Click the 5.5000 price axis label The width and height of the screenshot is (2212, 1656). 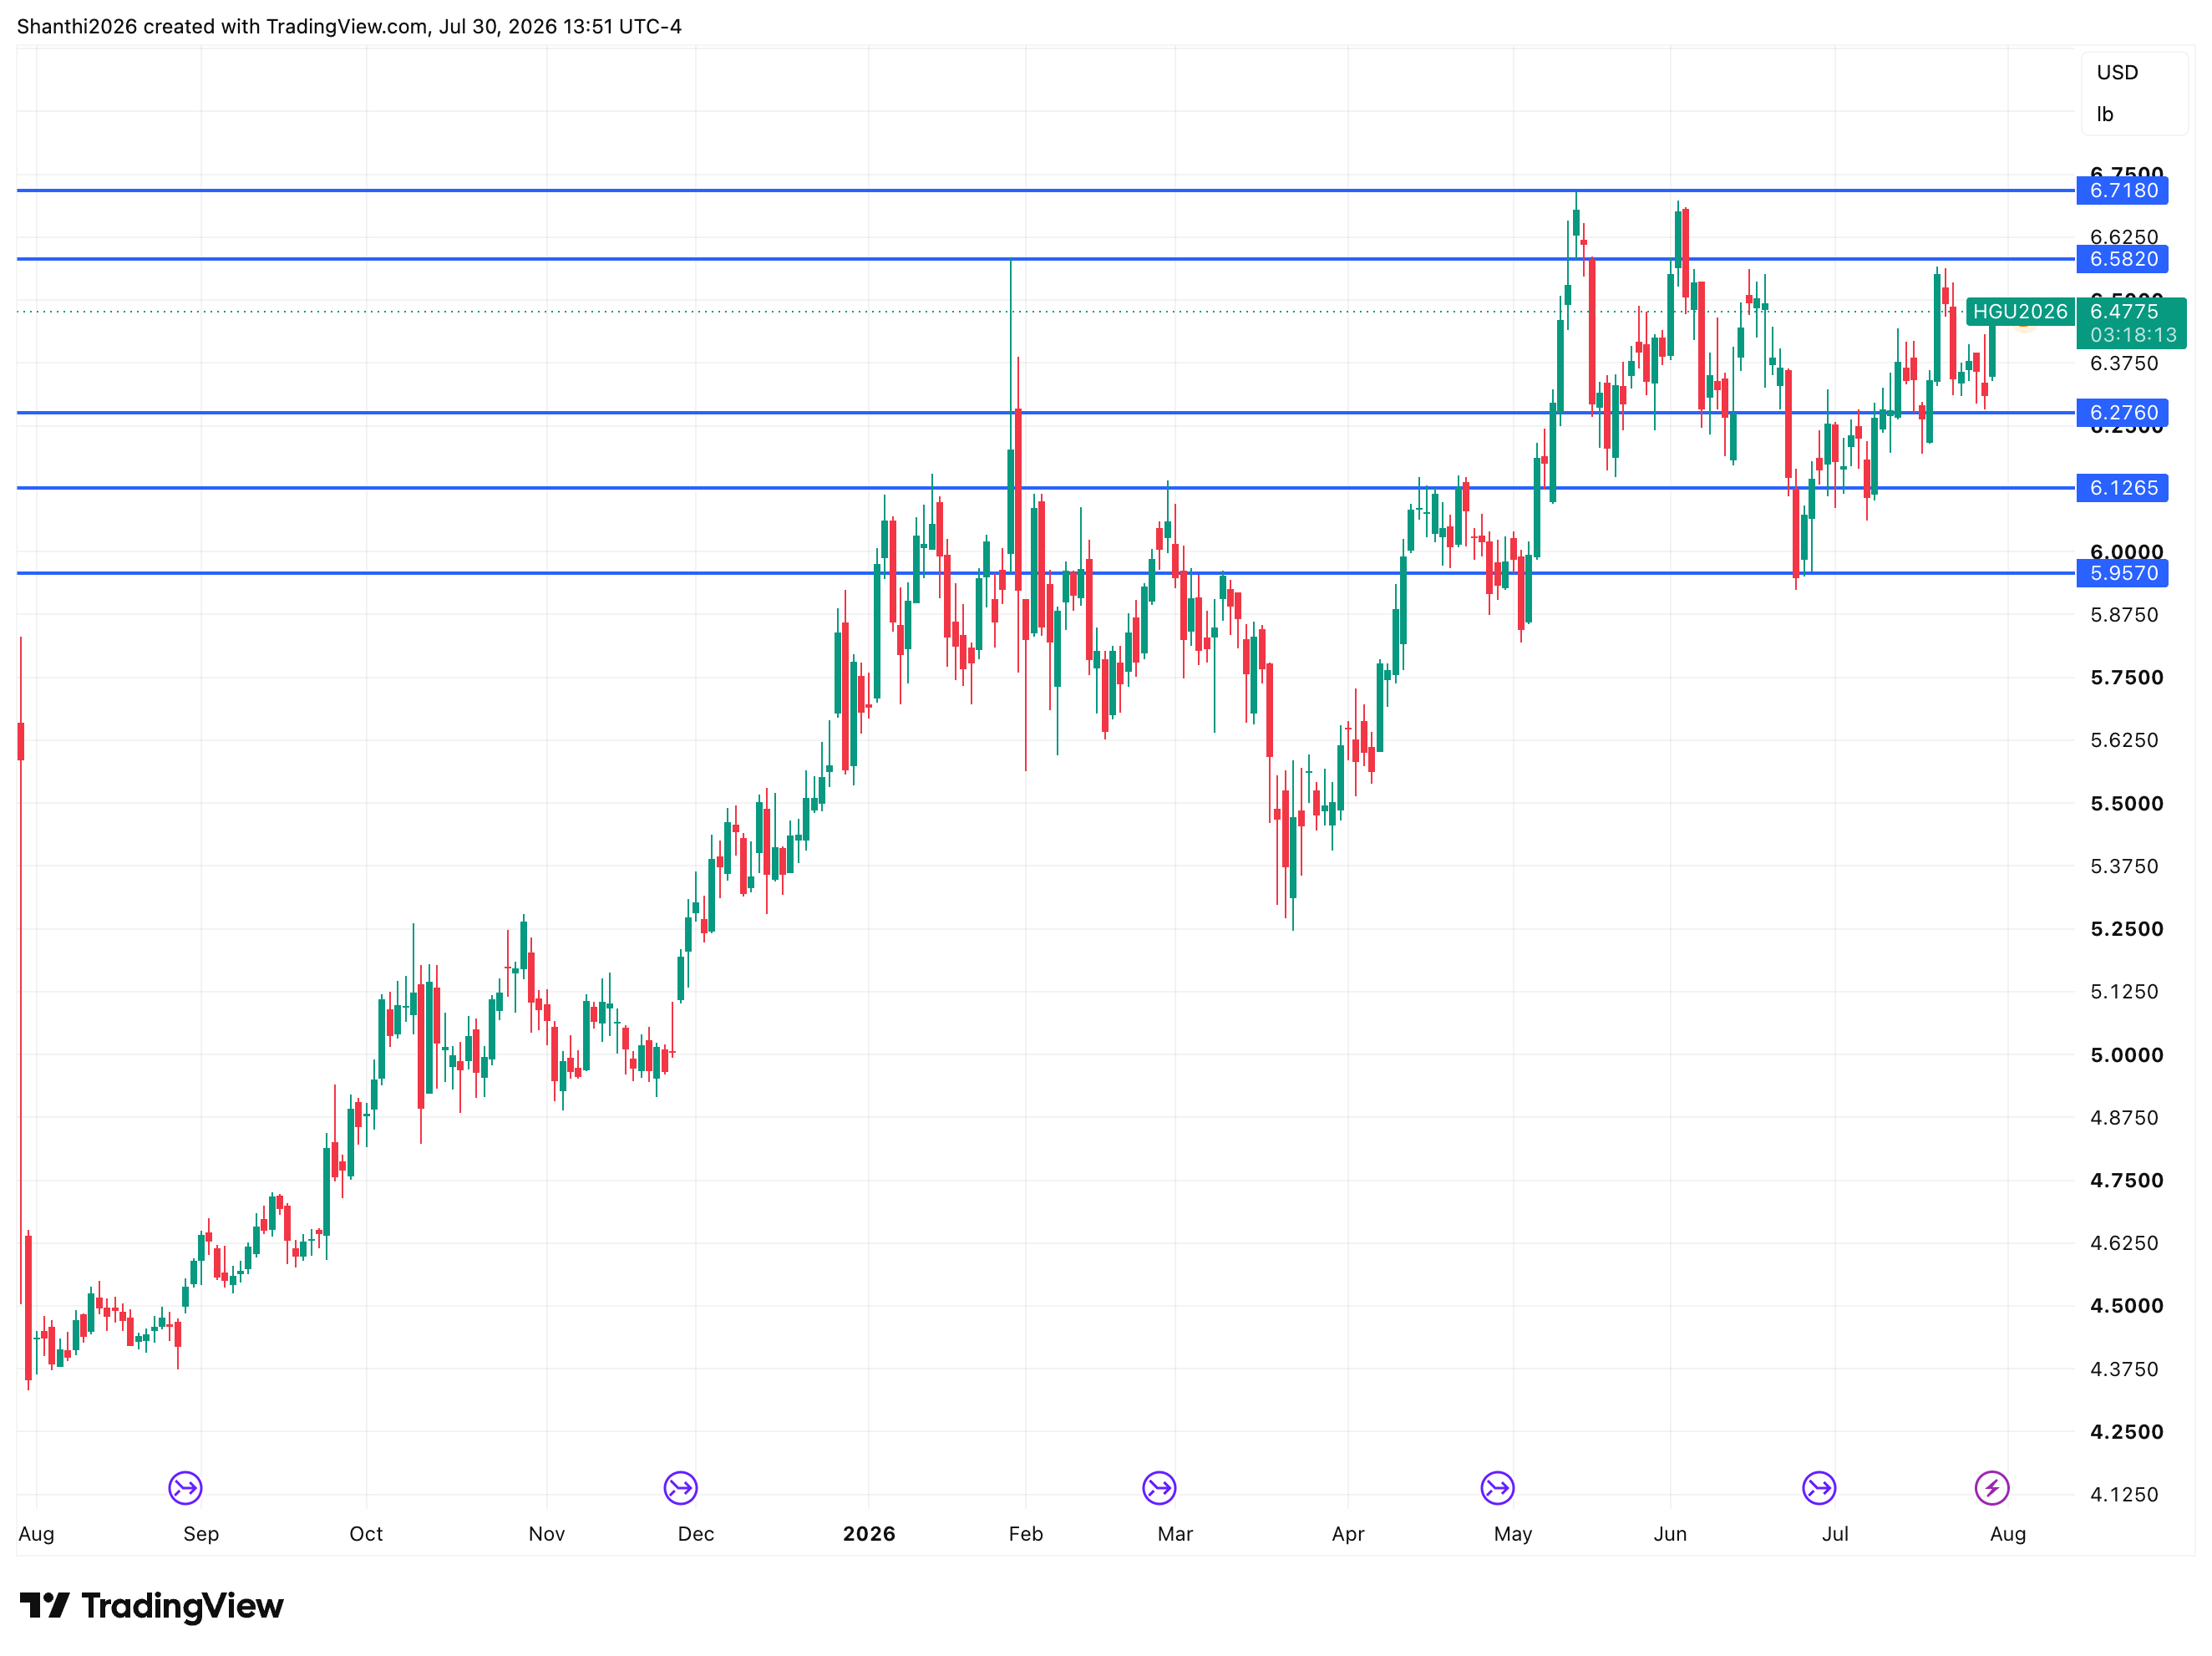point(2126,804)
